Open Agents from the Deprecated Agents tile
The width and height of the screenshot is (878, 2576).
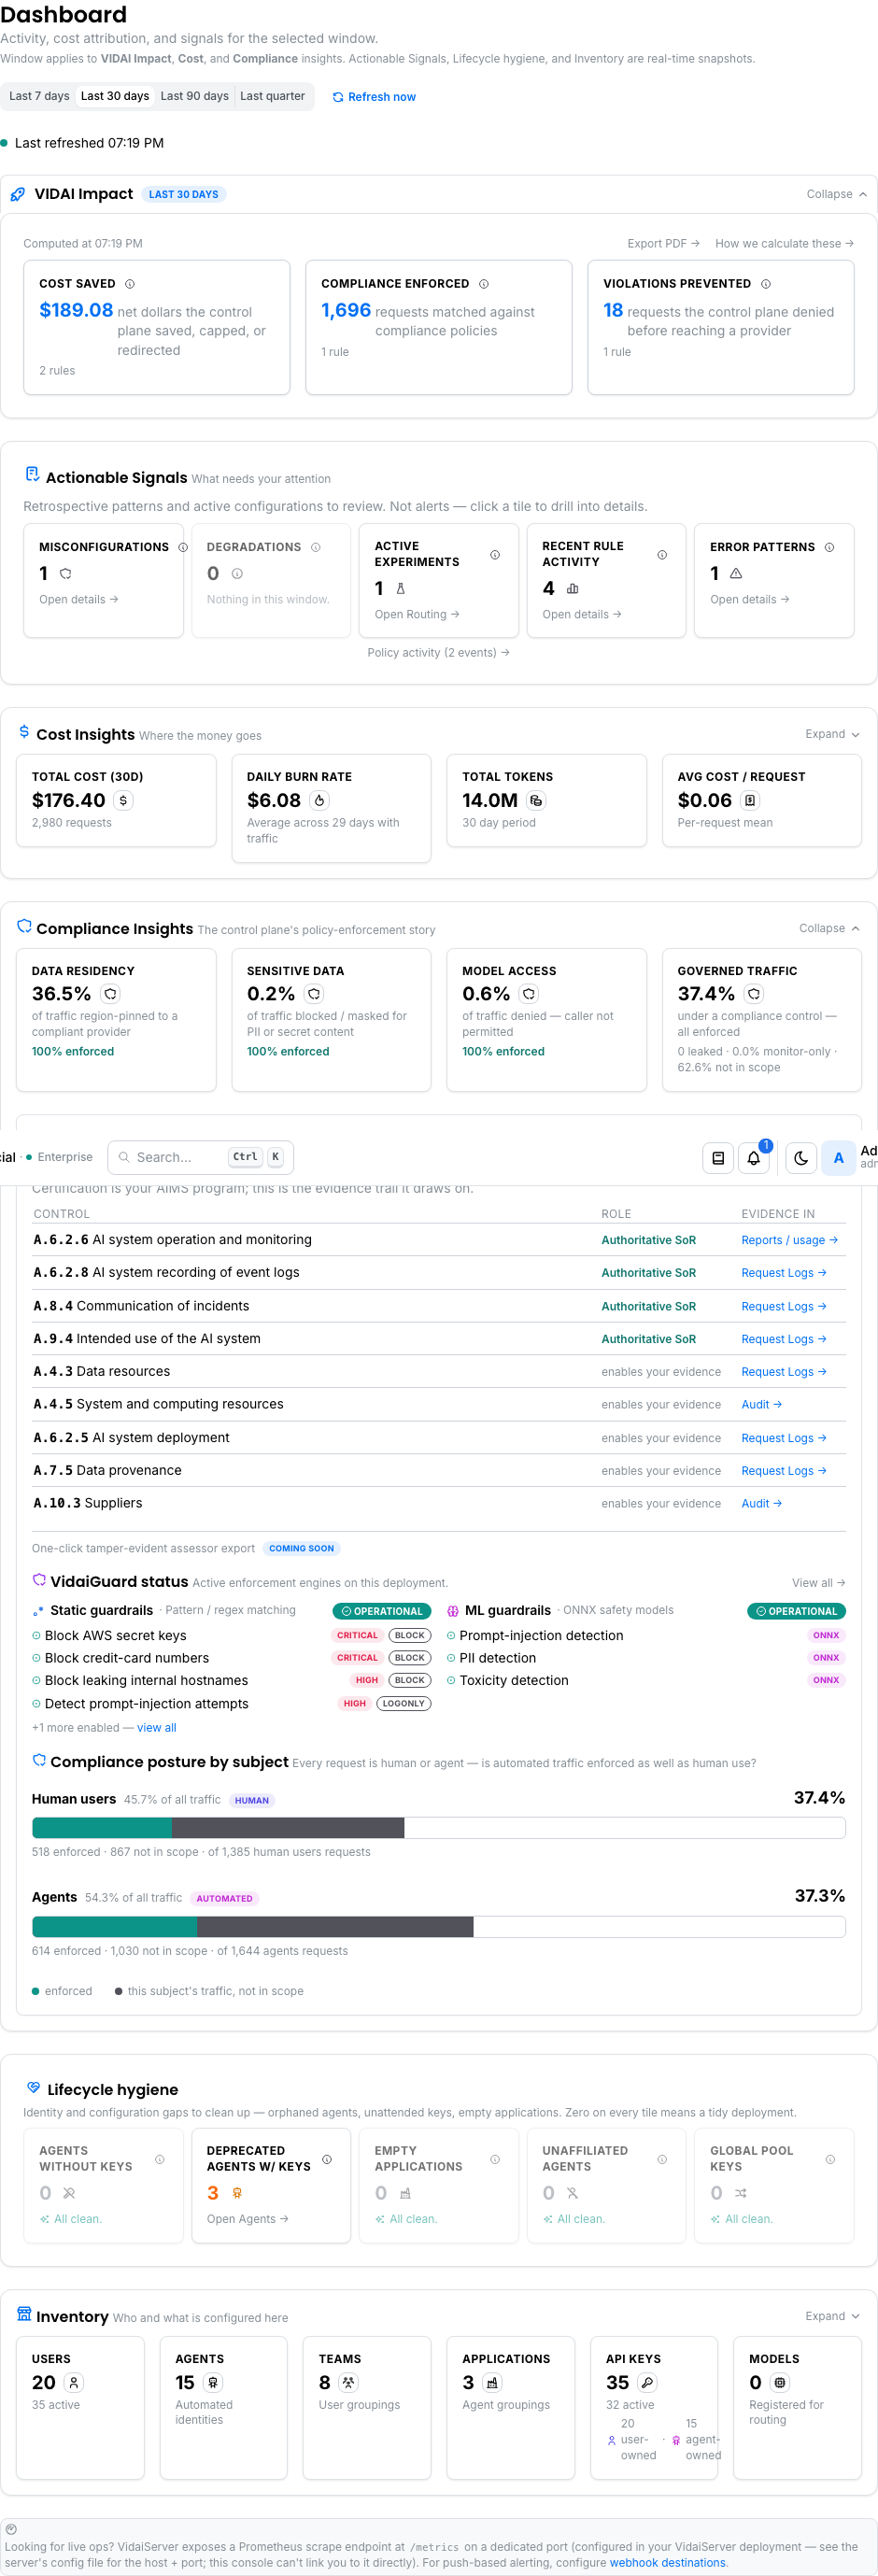tap(248, 2218)
